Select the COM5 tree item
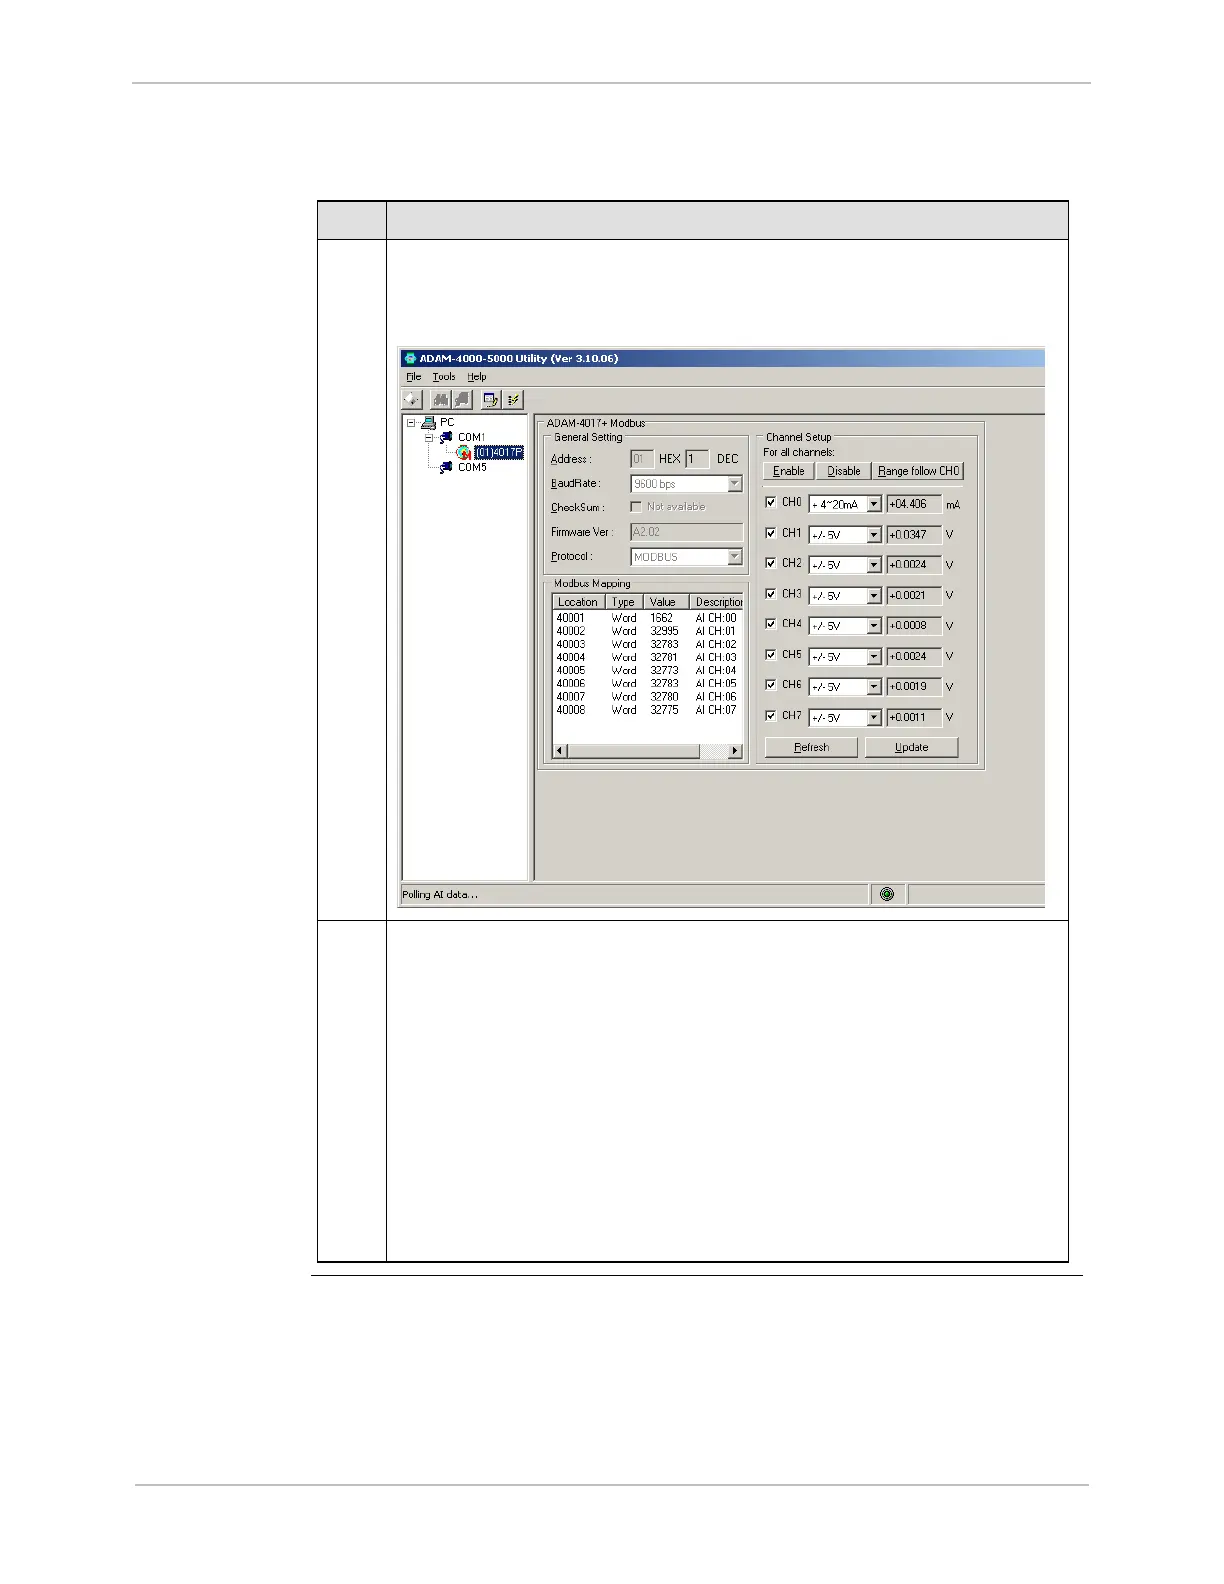 click(472, 467)
